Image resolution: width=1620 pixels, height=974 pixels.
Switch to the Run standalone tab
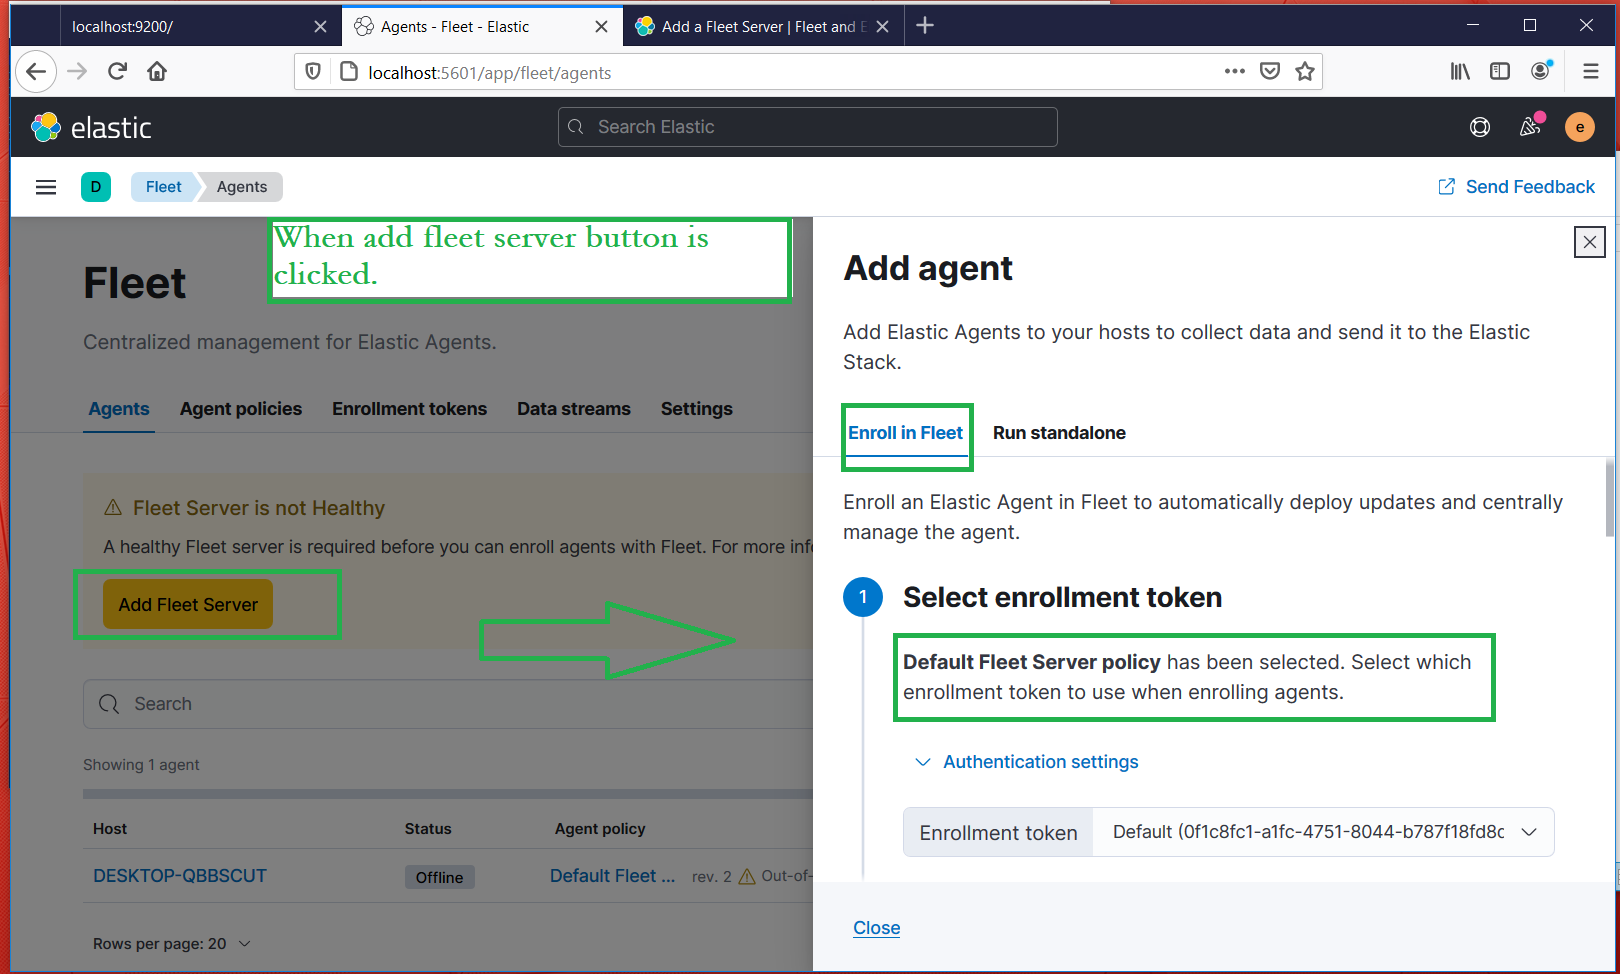point(1059,432)
